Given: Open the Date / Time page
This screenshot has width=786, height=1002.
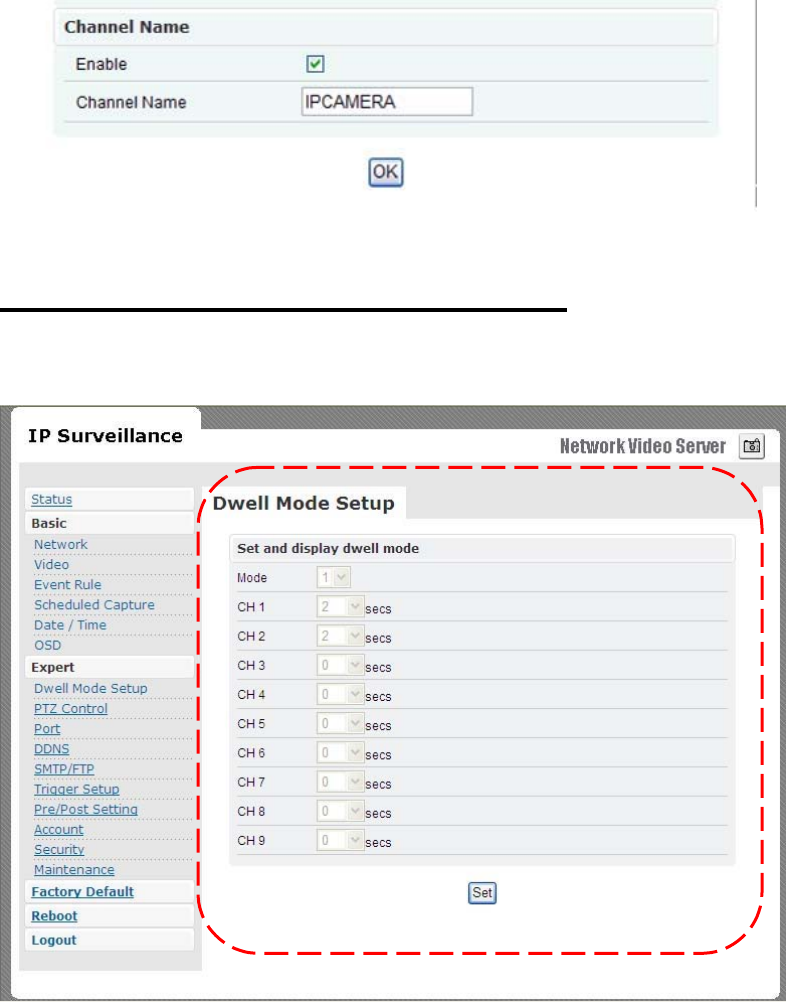Looking at the screenshot, I should pyautogui.click(x=70, y=625).
